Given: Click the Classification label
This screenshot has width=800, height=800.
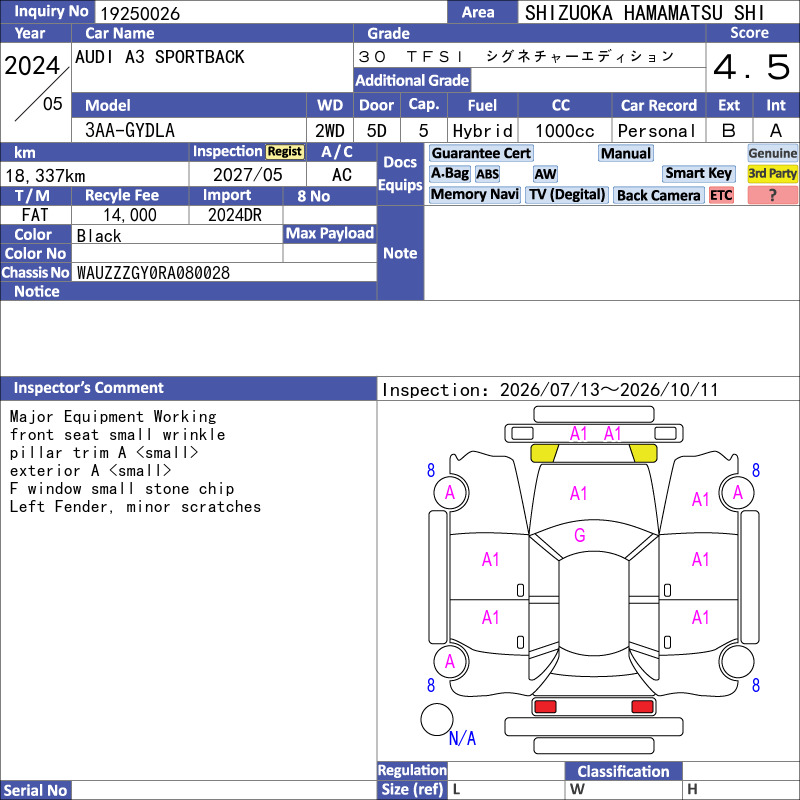Looking at the screenshot, I should [623, 771].
